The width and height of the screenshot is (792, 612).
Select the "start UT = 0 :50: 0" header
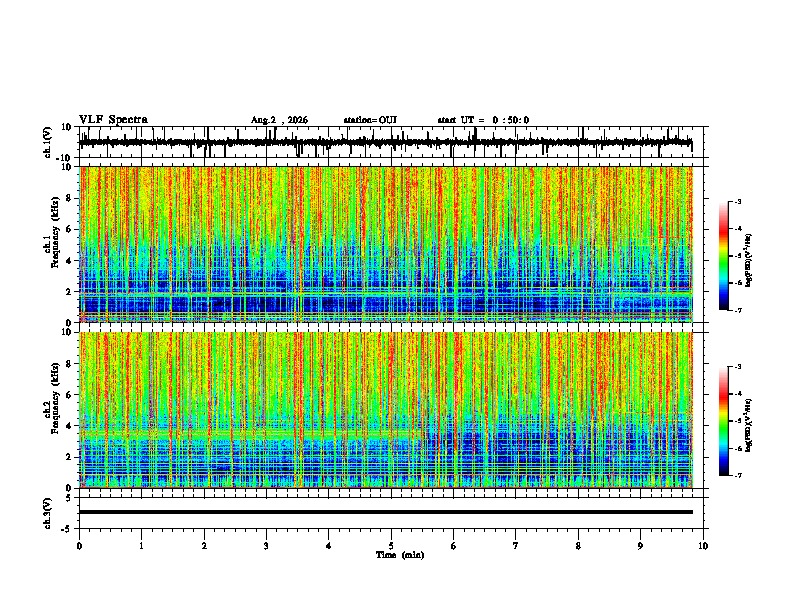tap(483, 120)
